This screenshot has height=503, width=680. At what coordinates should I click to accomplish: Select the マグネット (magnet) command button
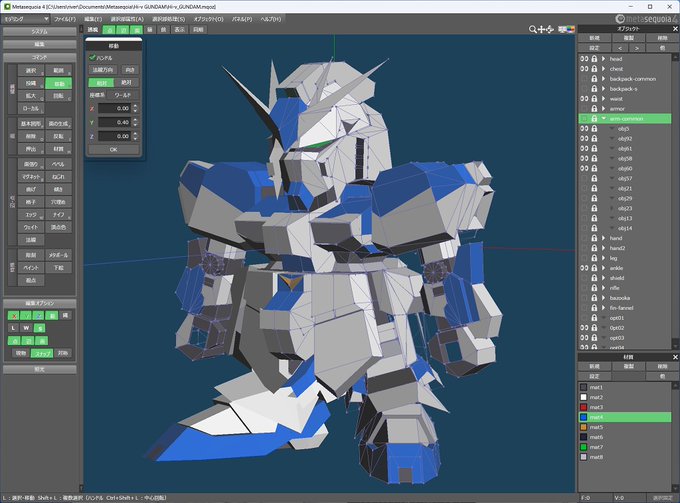(x=31, y=177)
